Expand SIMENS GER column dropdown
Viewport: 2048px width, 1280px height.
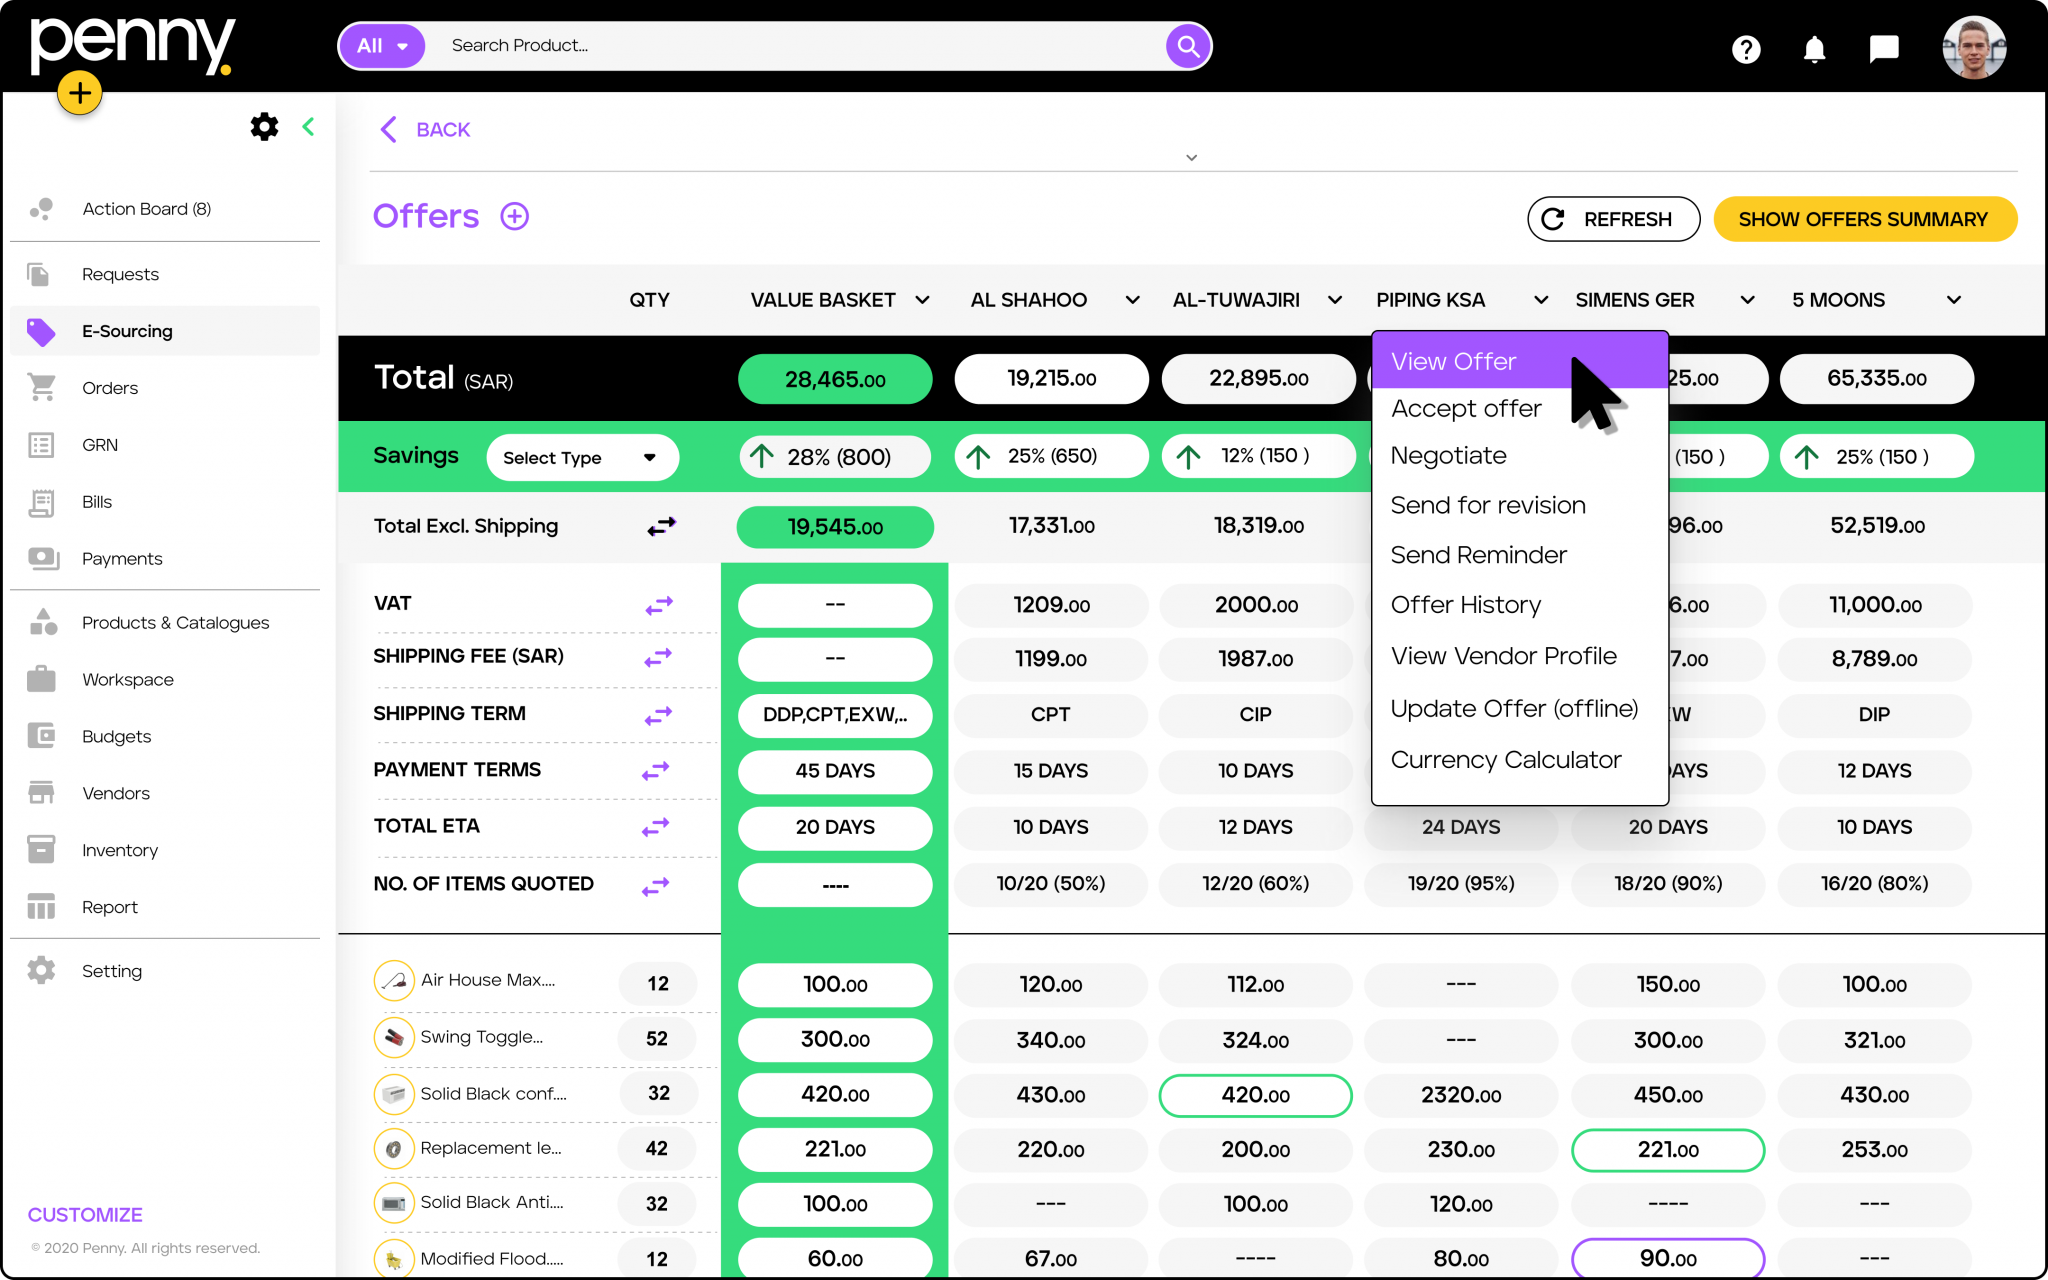pyautogui.click(x=1747, y=300)
